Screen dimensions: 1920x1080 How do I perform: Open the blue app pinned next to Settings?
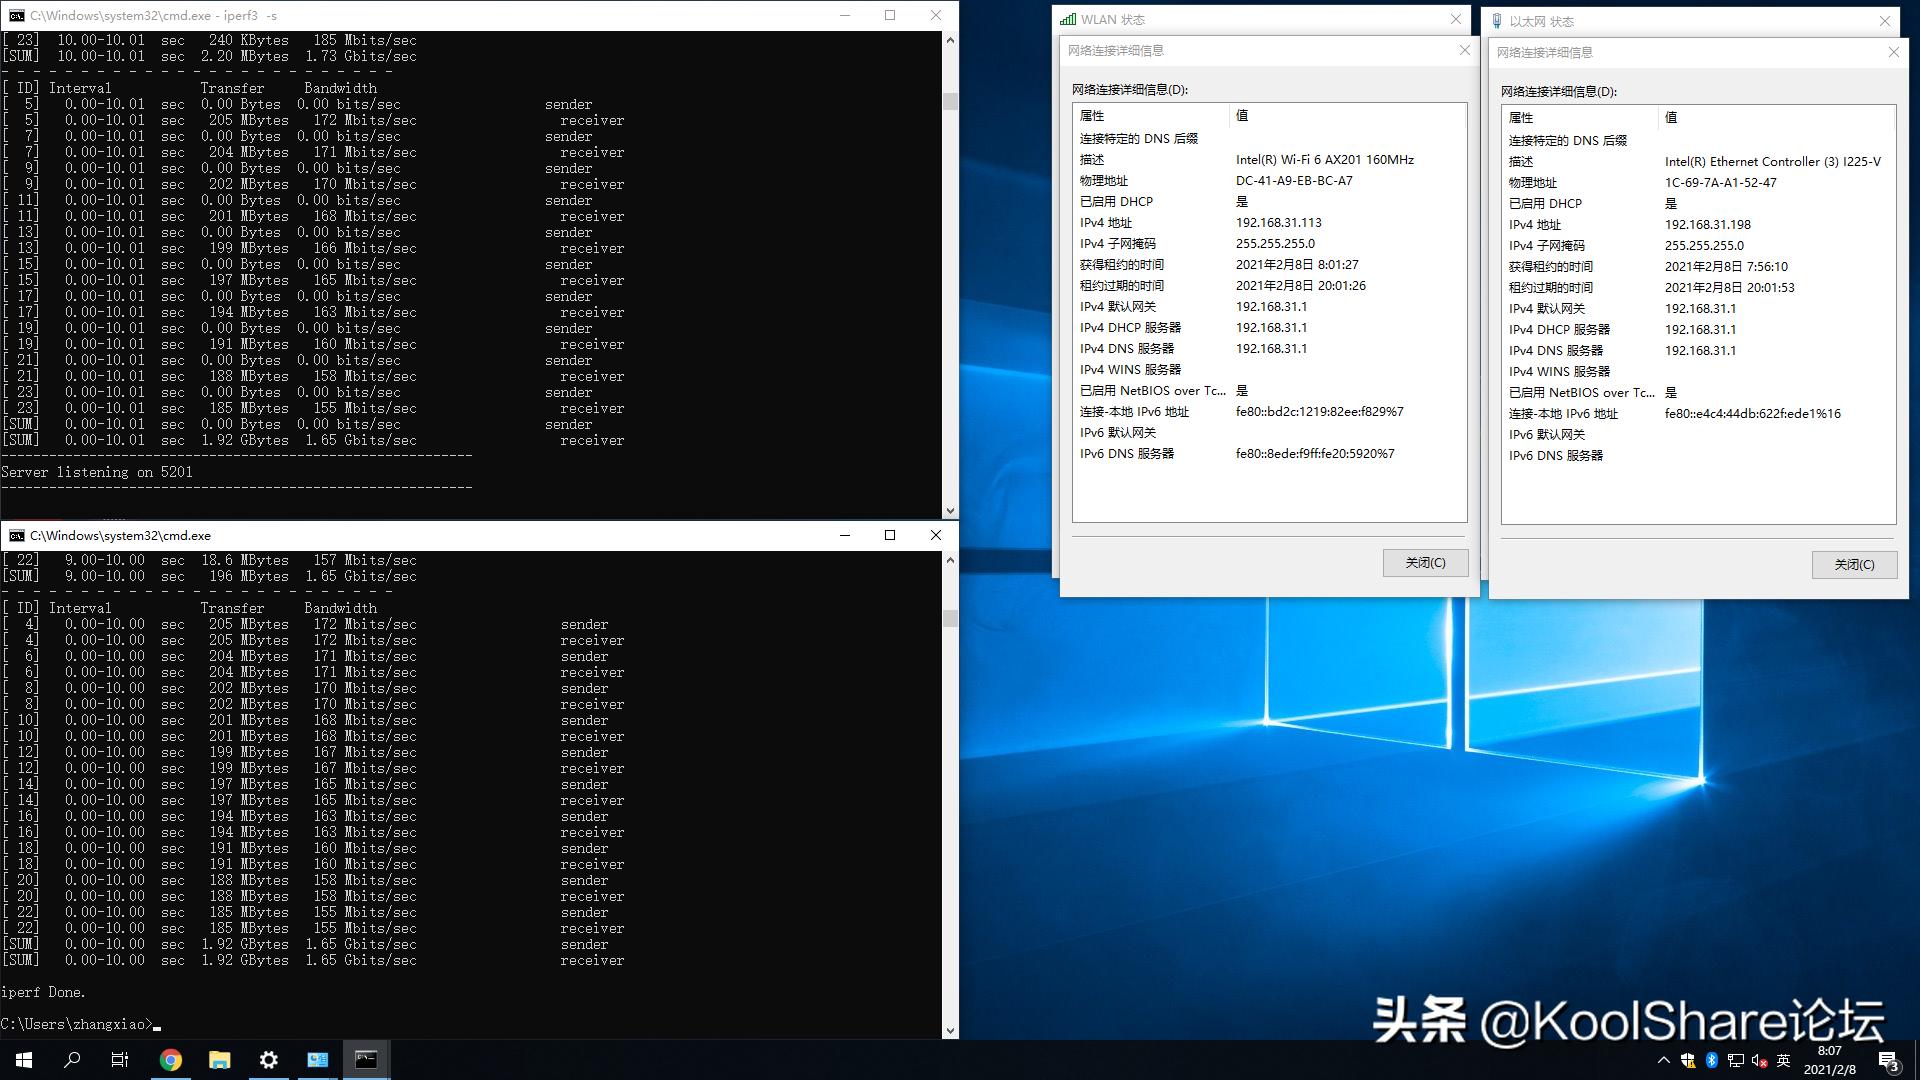pos(317,1059)
